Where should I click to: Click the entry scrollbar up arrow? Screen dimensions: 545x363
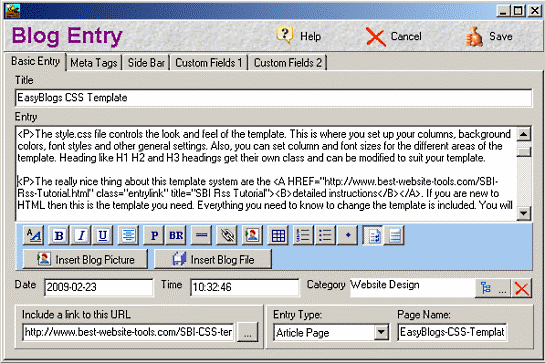[x=524, y=134]
